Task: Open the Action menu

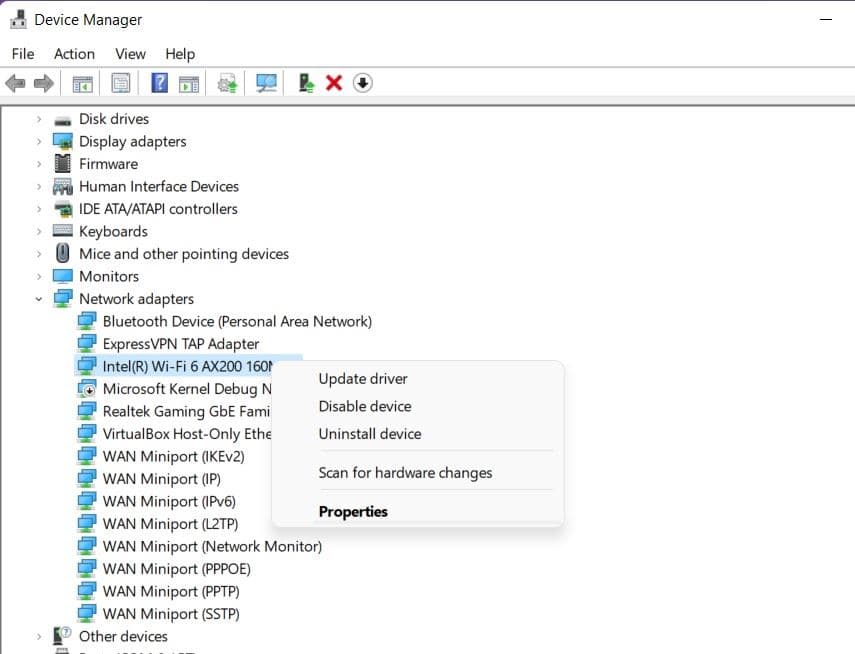Action: pyautogui.click(x=74, y=54)
